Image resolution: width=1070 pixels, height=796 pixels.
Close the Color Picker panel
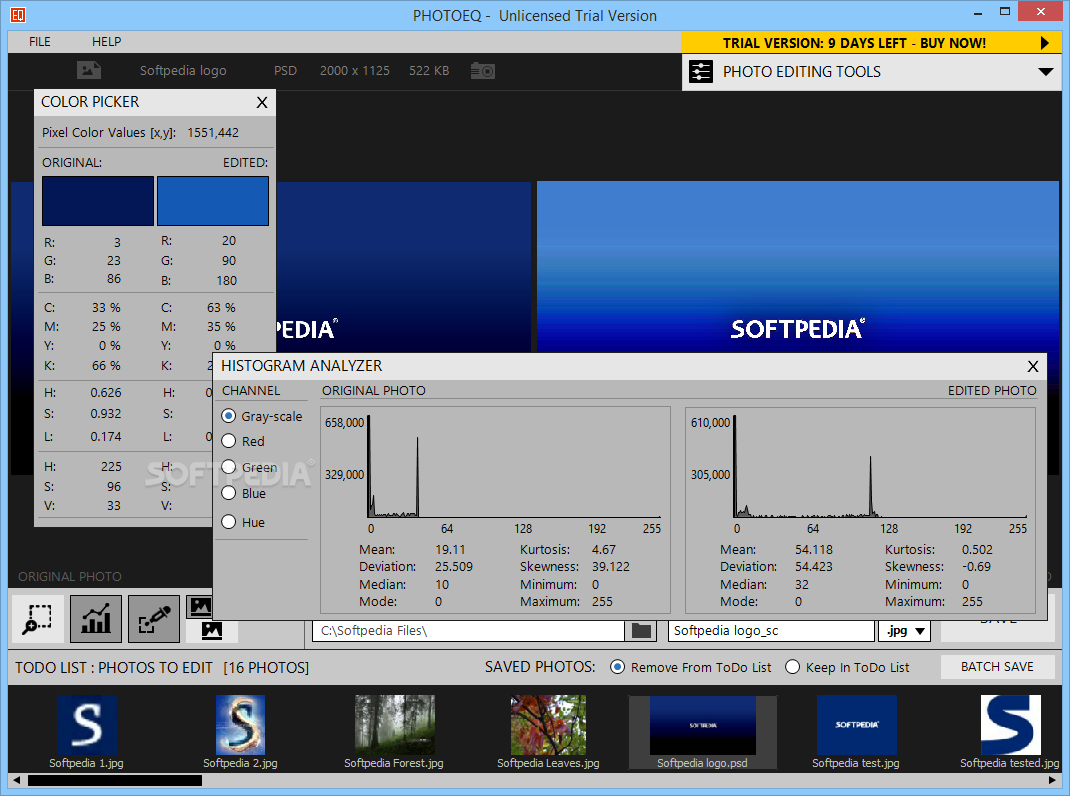click(x=262, y=102)
